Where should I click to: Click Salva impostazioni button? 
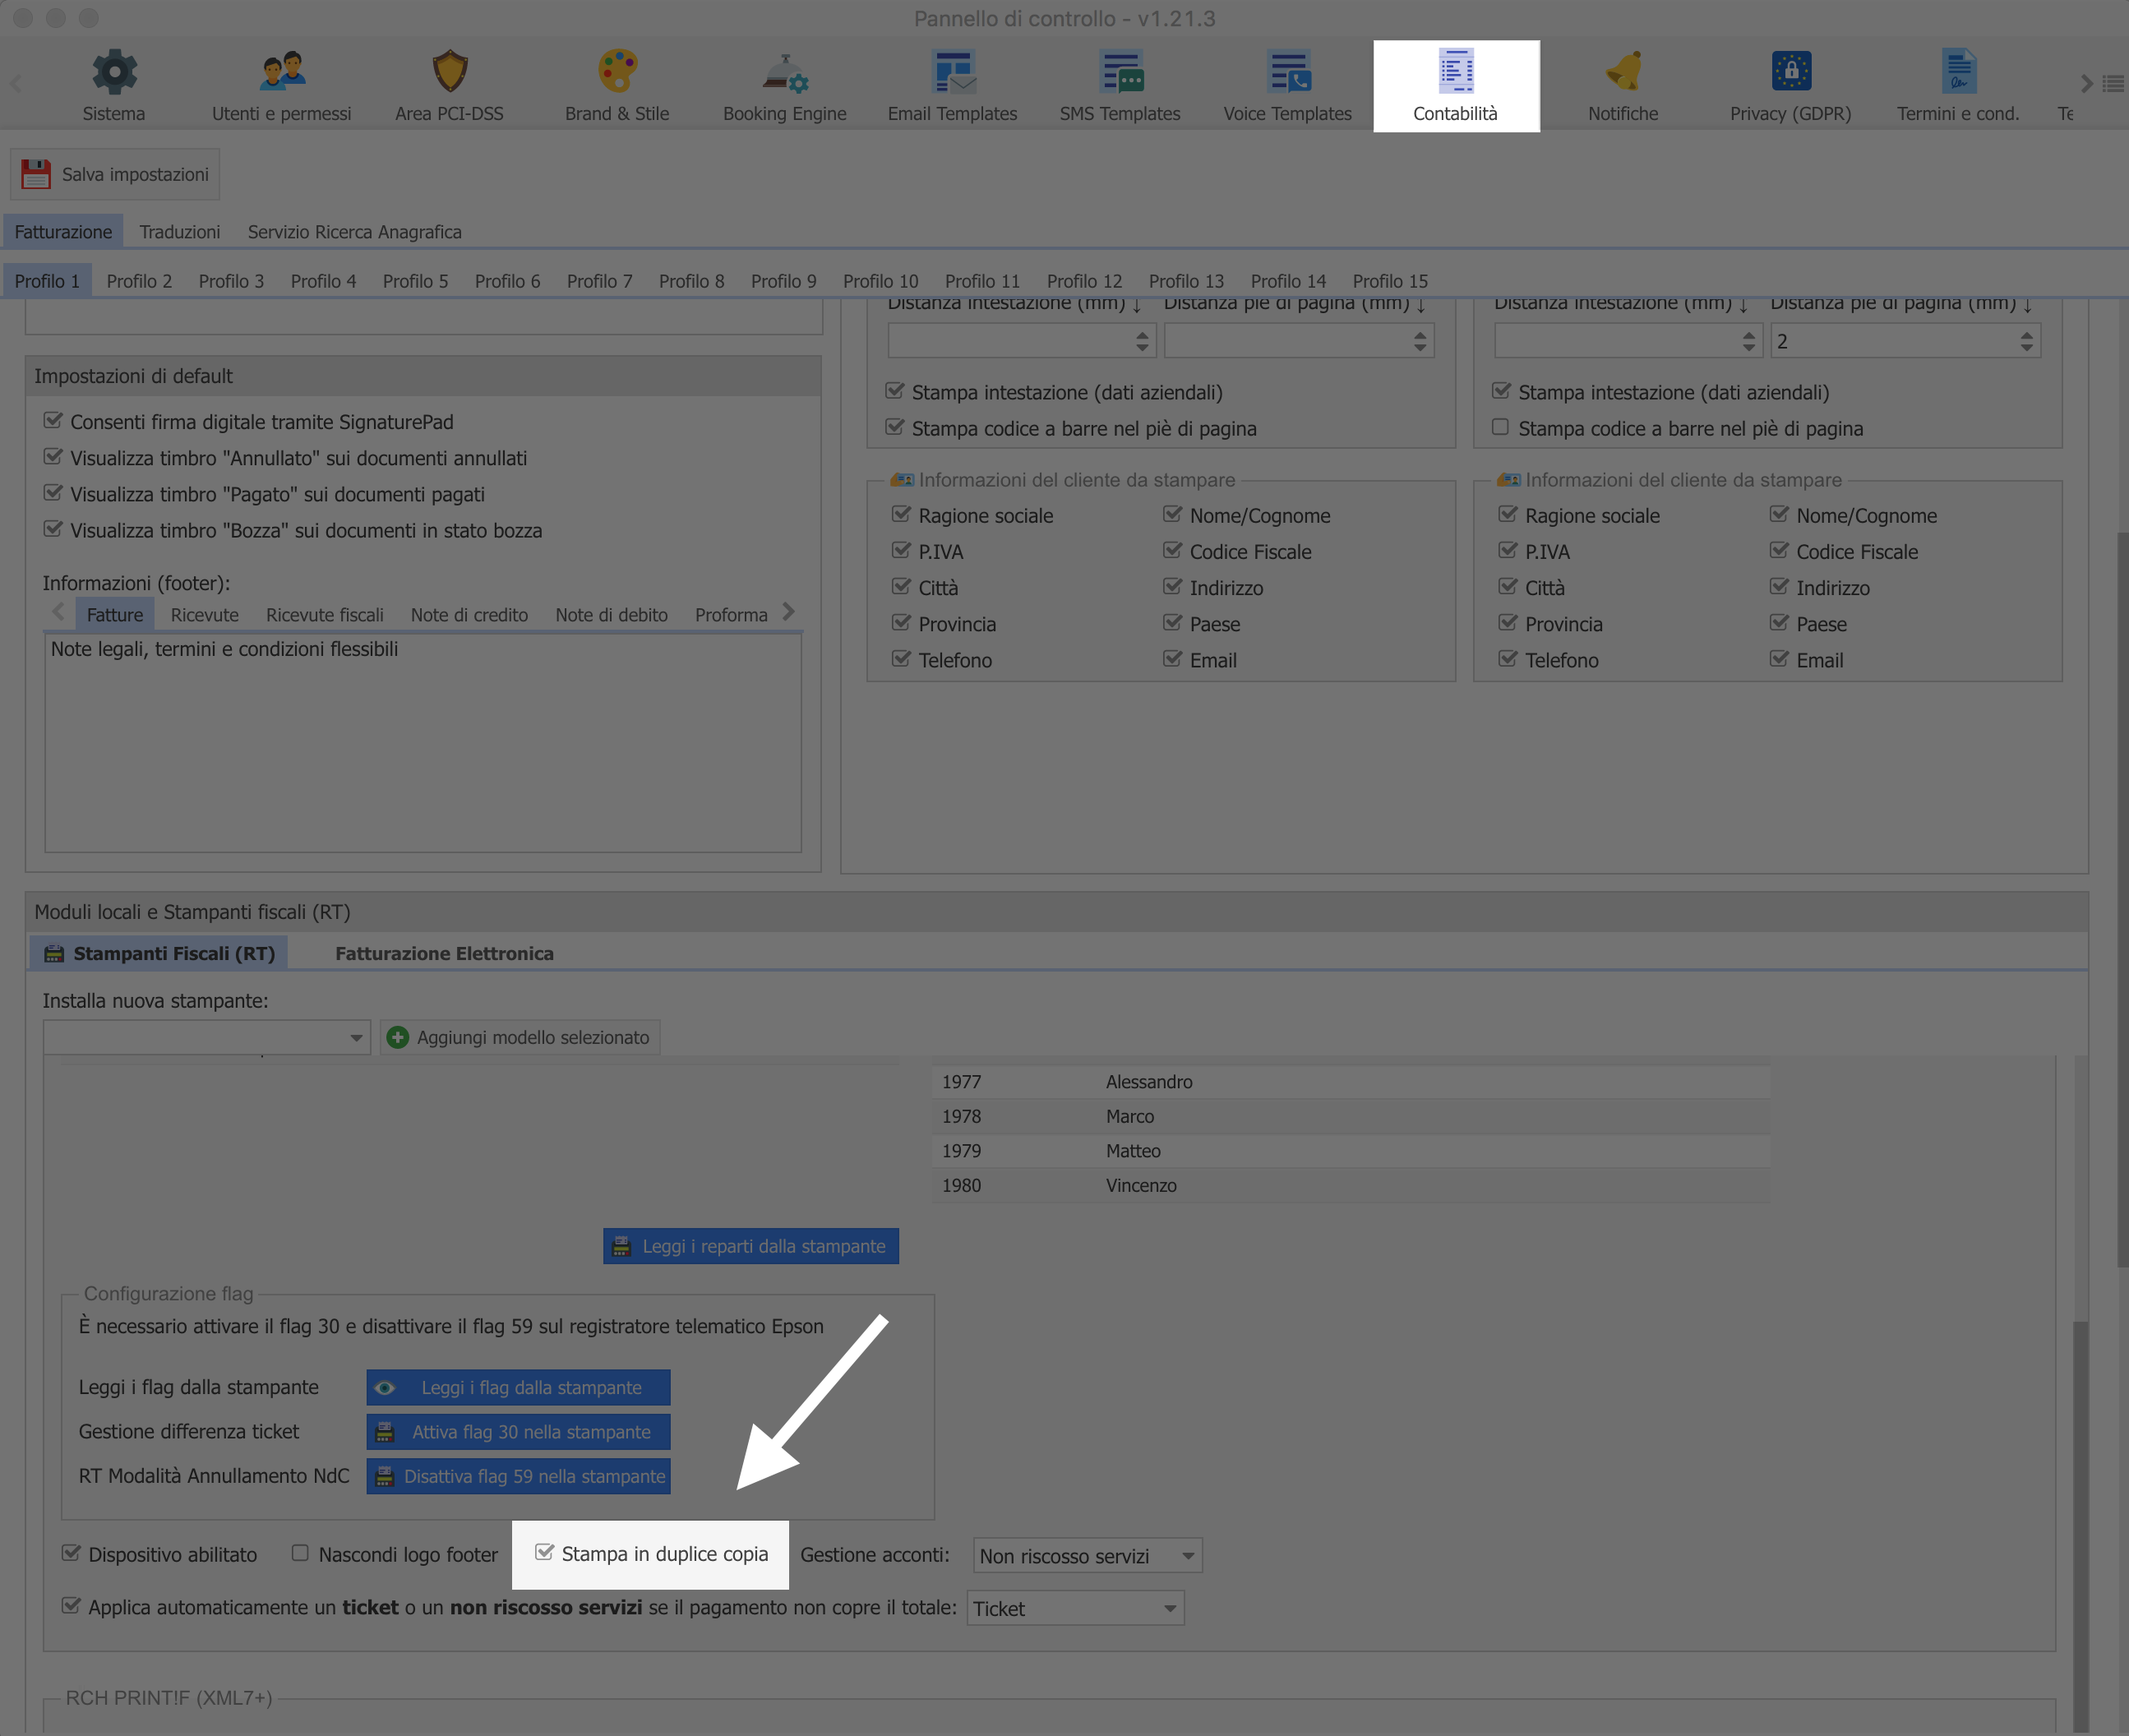tap(115, 174)
